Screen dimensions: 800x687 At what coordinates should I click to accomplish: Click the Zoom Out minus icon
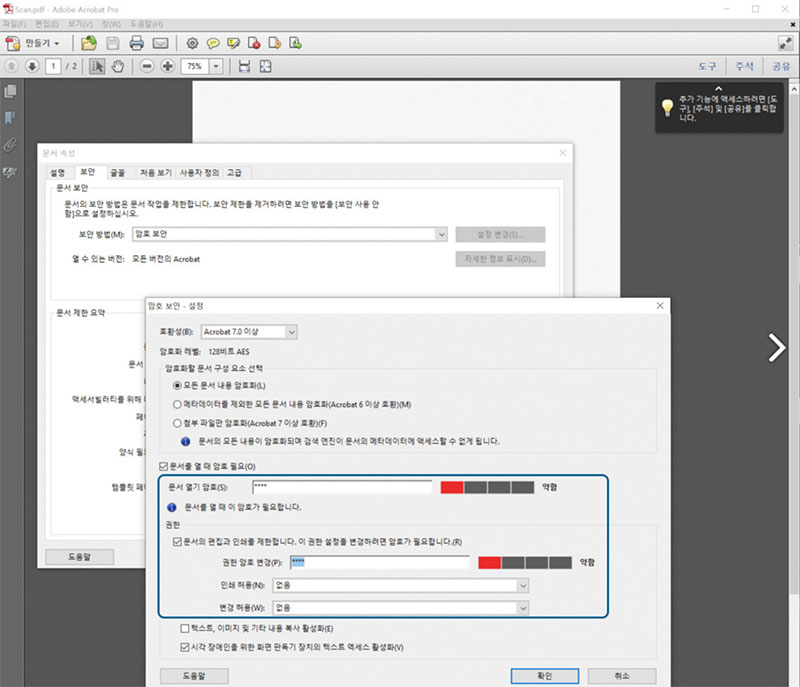pyautogui.click(x=146, y=66)
